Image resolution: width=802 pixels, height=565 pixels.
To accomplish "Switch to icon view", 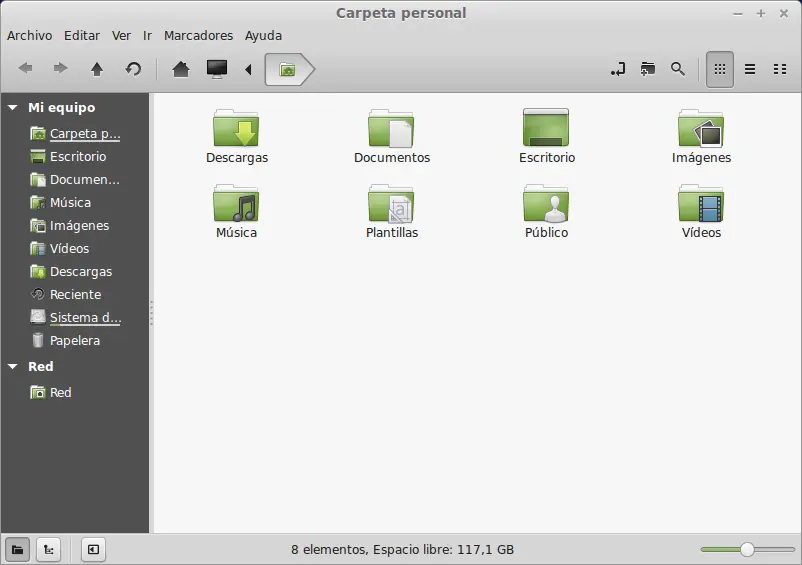I will click(720, 69).
